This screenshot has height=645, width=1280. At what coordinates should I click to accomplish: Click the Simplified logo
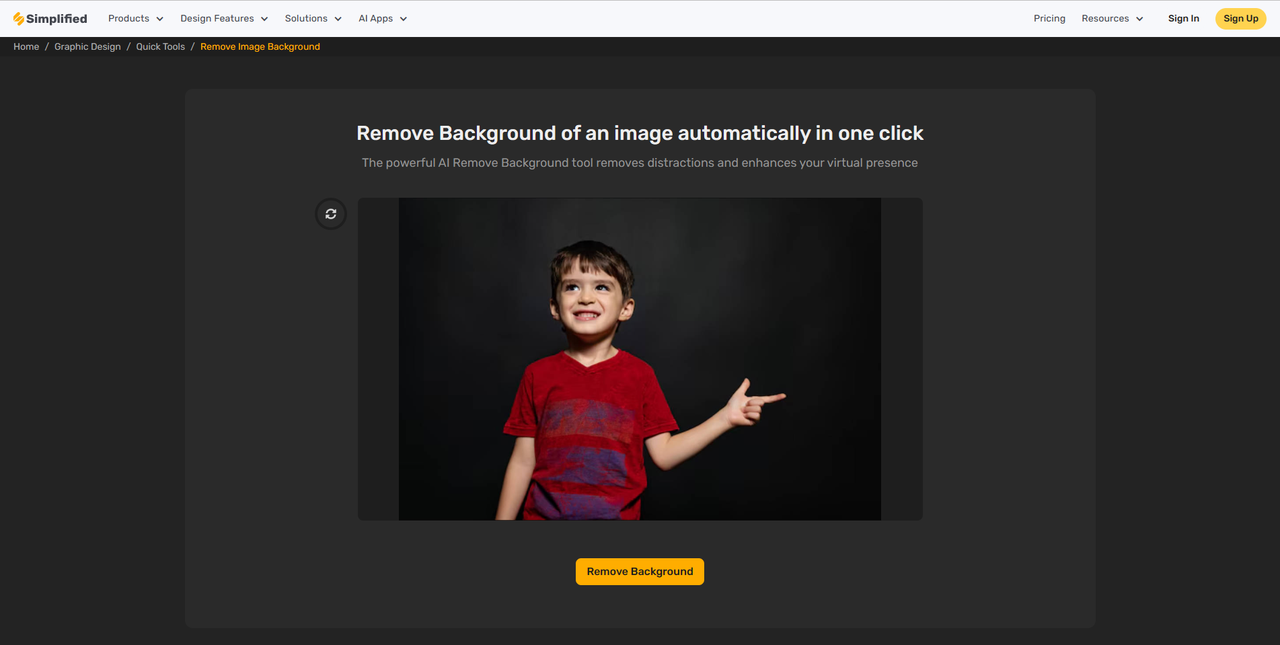(x=50, y=18)
